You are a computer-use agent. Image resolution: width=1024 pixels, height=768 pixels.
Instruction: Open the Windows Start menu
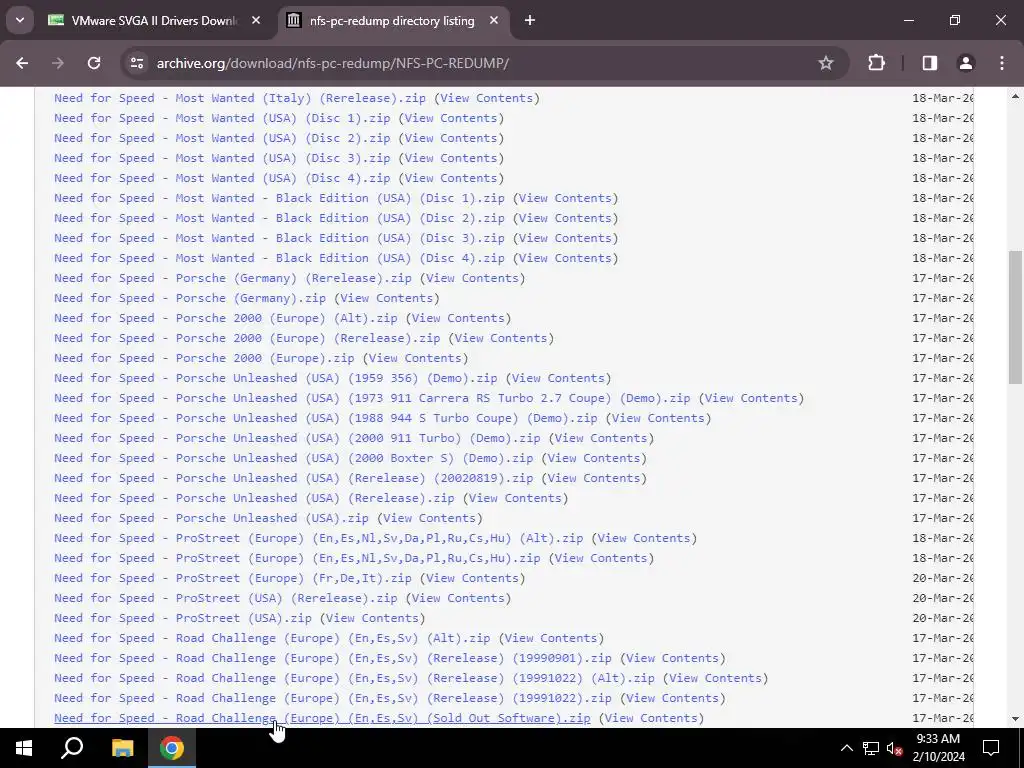pyautogui.click(x=24, y=748)
